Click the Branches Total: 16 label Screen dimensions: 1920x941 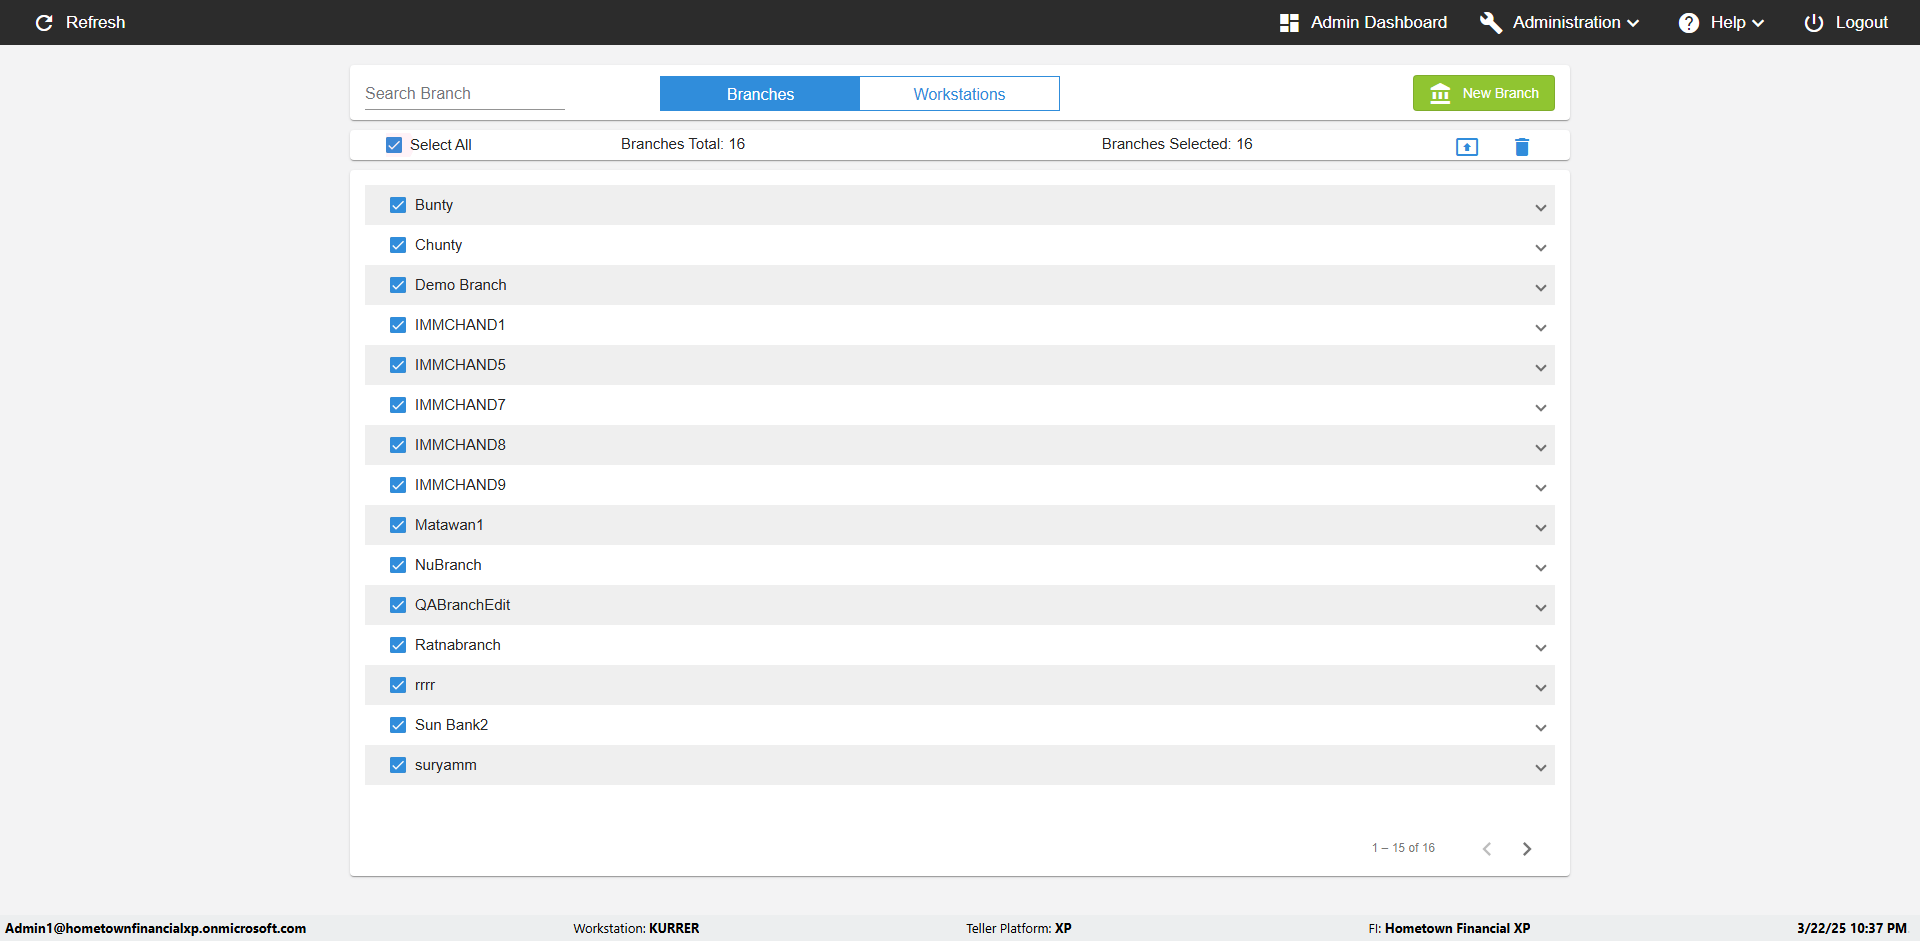click(x=683, y=144)
